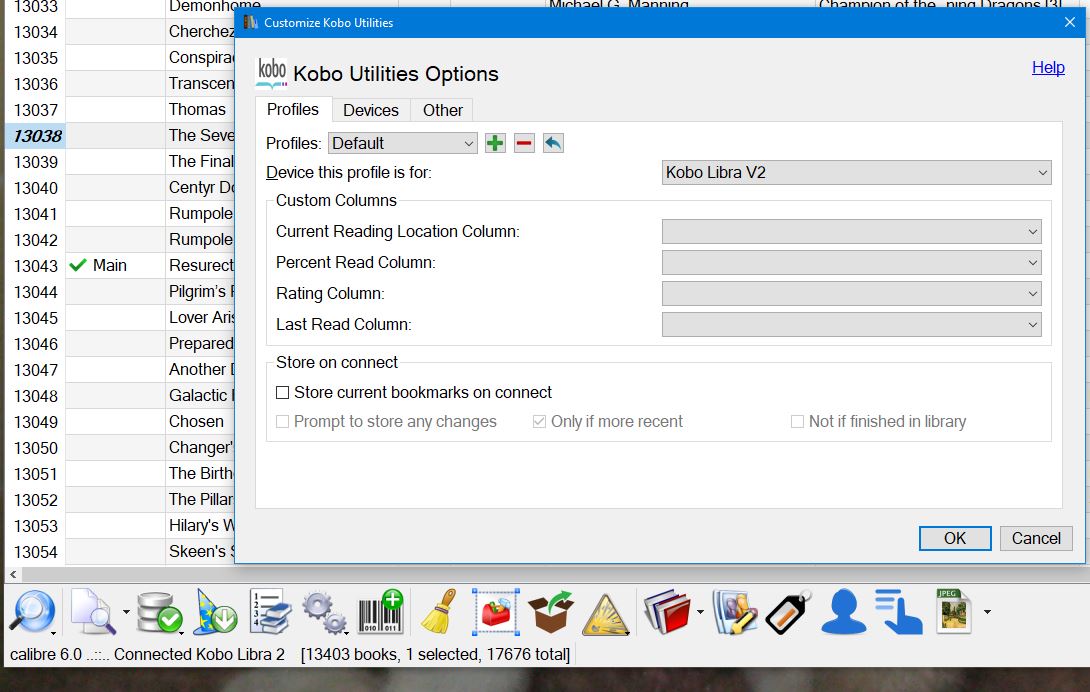Image resolution: width=1090 pixels, height=692 pixels.
Task: Click the broom cleanup icon
Action: coord(439,612)
